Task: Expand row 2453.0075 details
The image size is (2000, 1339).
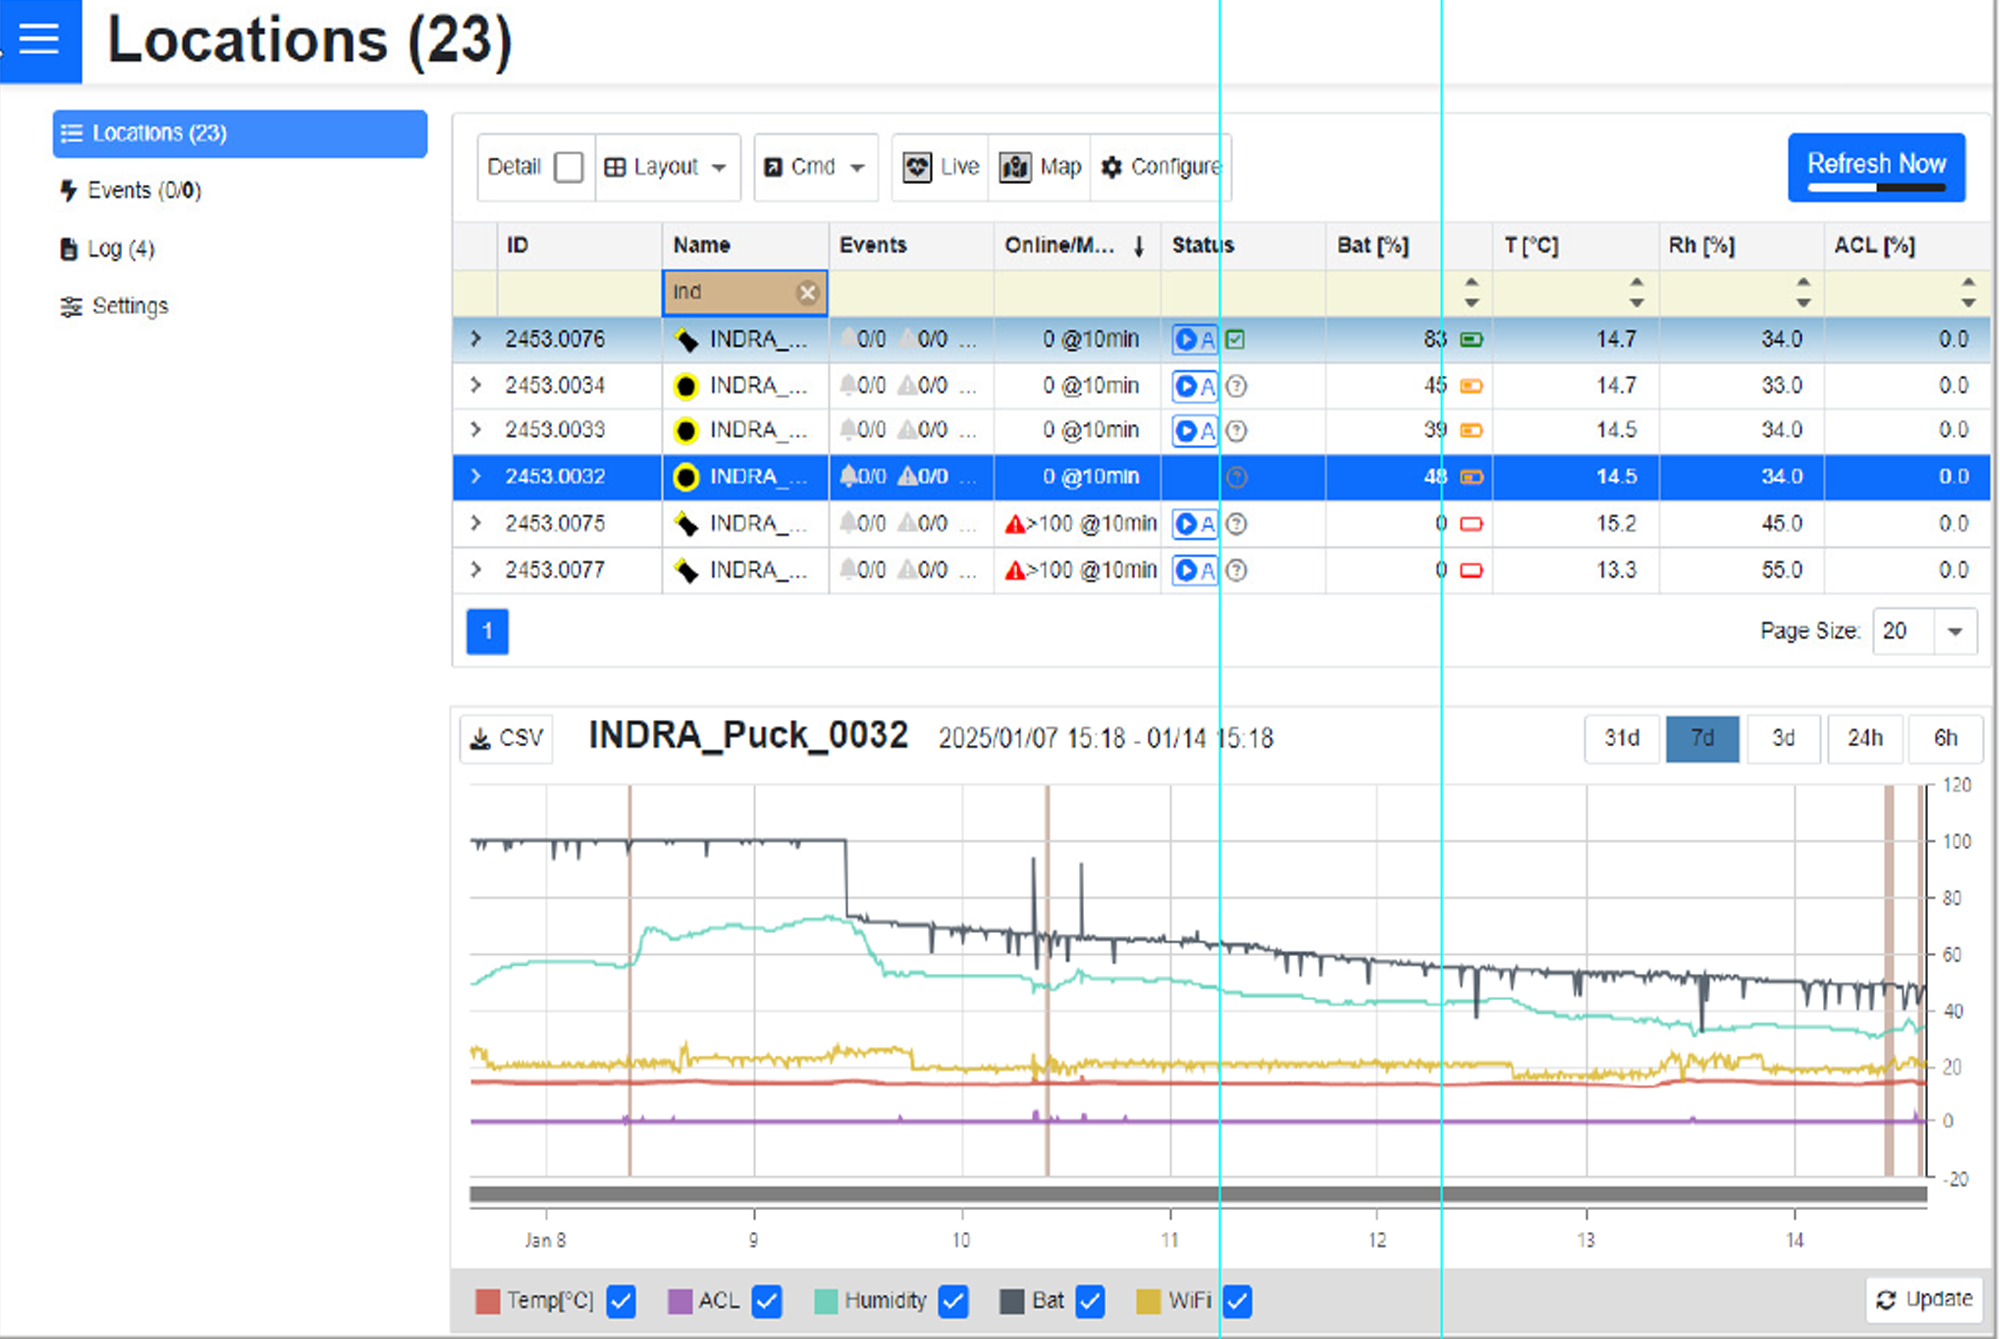Action: 476,523
